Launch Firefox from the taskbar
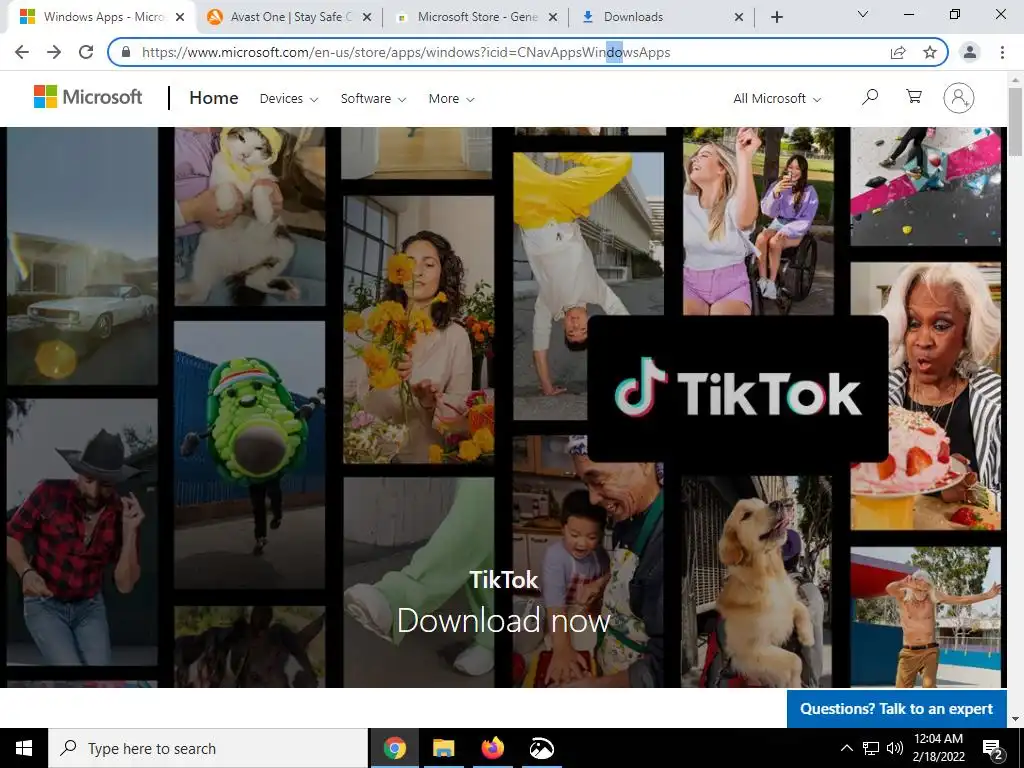The height and width of the screenshot is (768, 1024). pos(492,748)
